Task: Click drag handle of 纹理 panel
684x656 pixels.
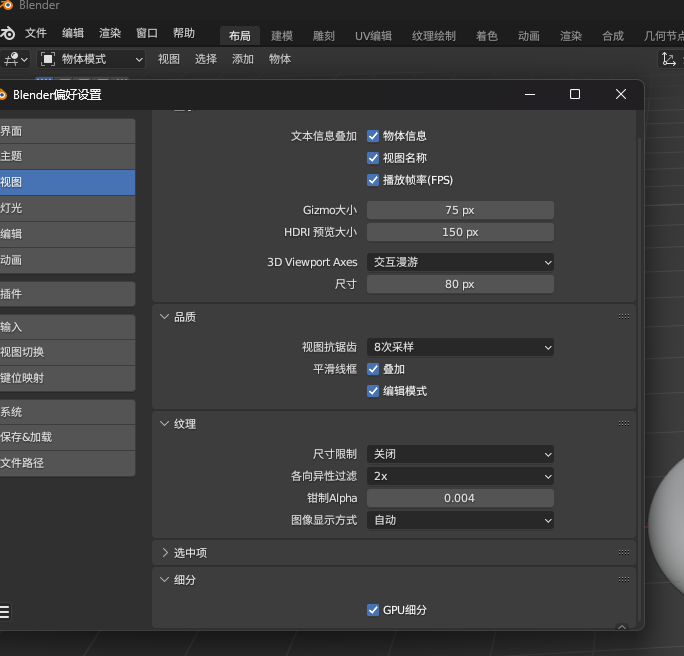Action: point(624,424)
